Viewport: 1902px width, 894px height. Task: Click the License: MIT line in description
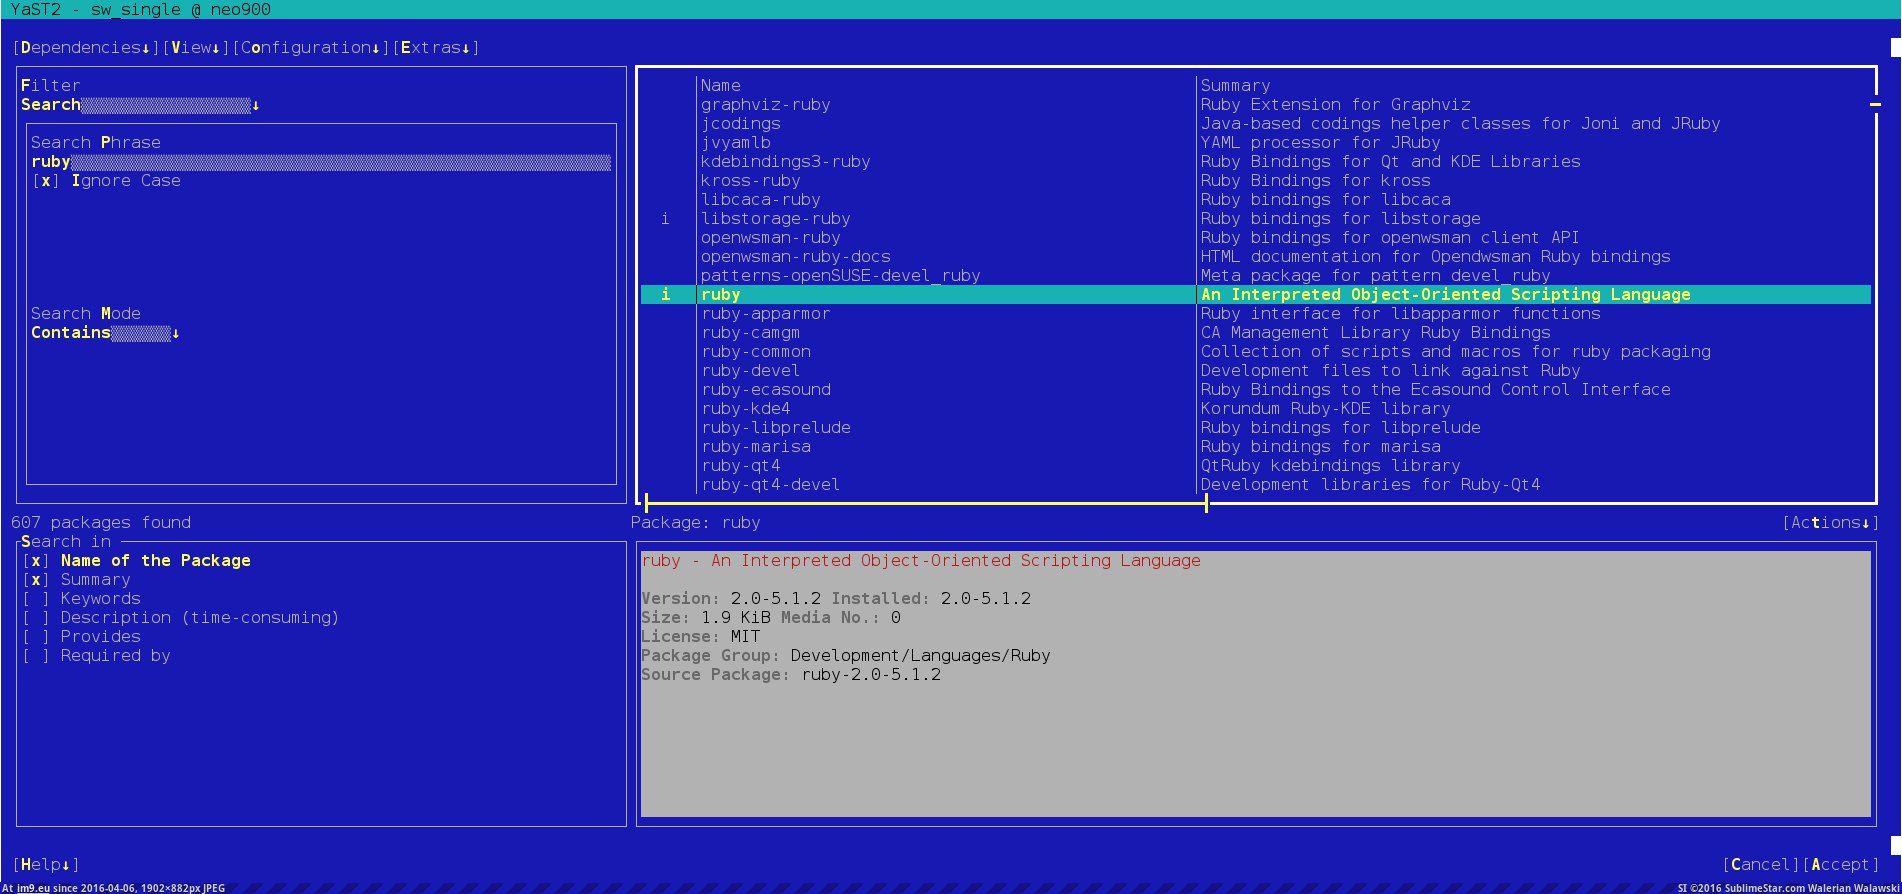point(701,637)
